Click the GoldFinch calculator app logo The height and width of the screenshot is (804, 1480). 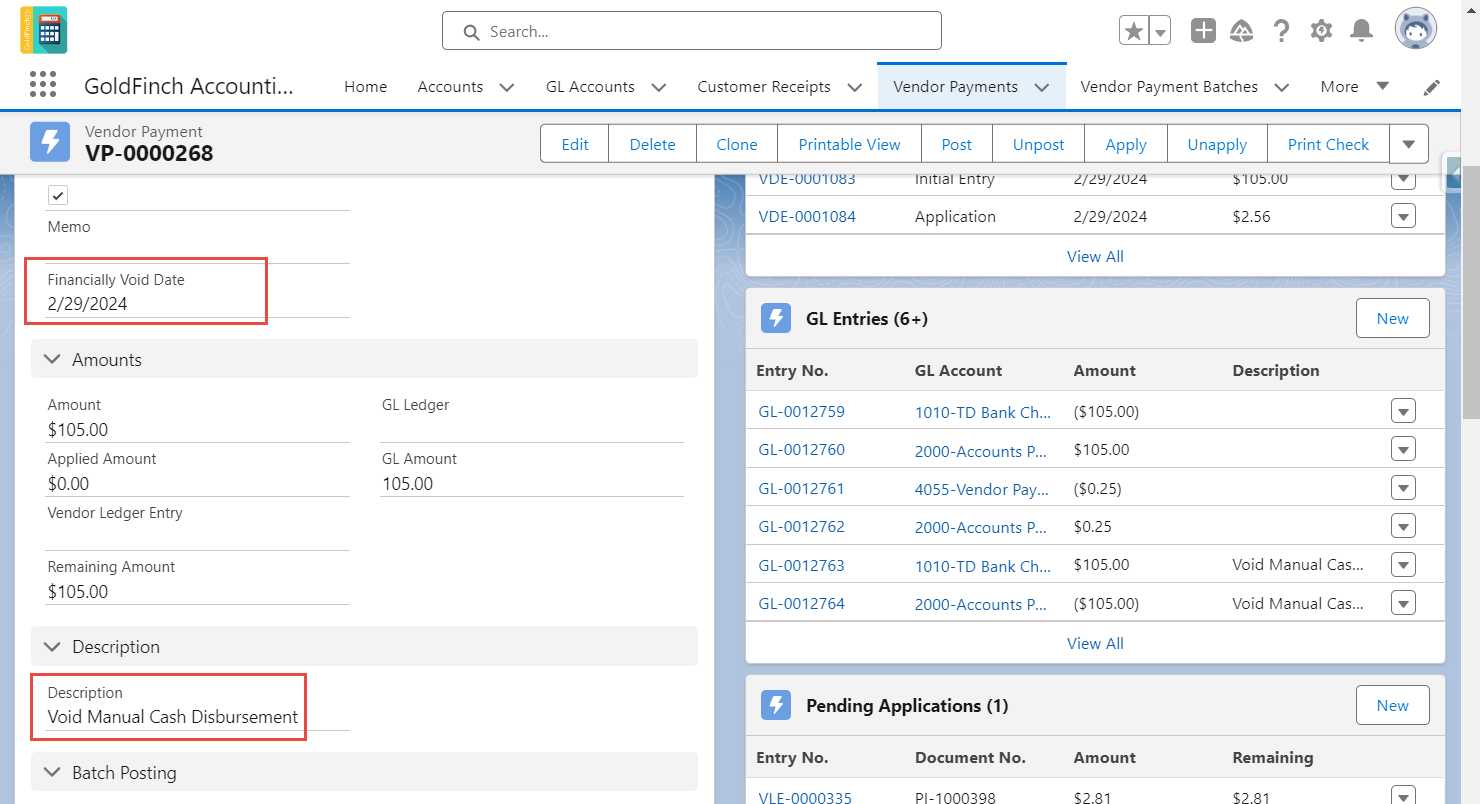(44, 30)
